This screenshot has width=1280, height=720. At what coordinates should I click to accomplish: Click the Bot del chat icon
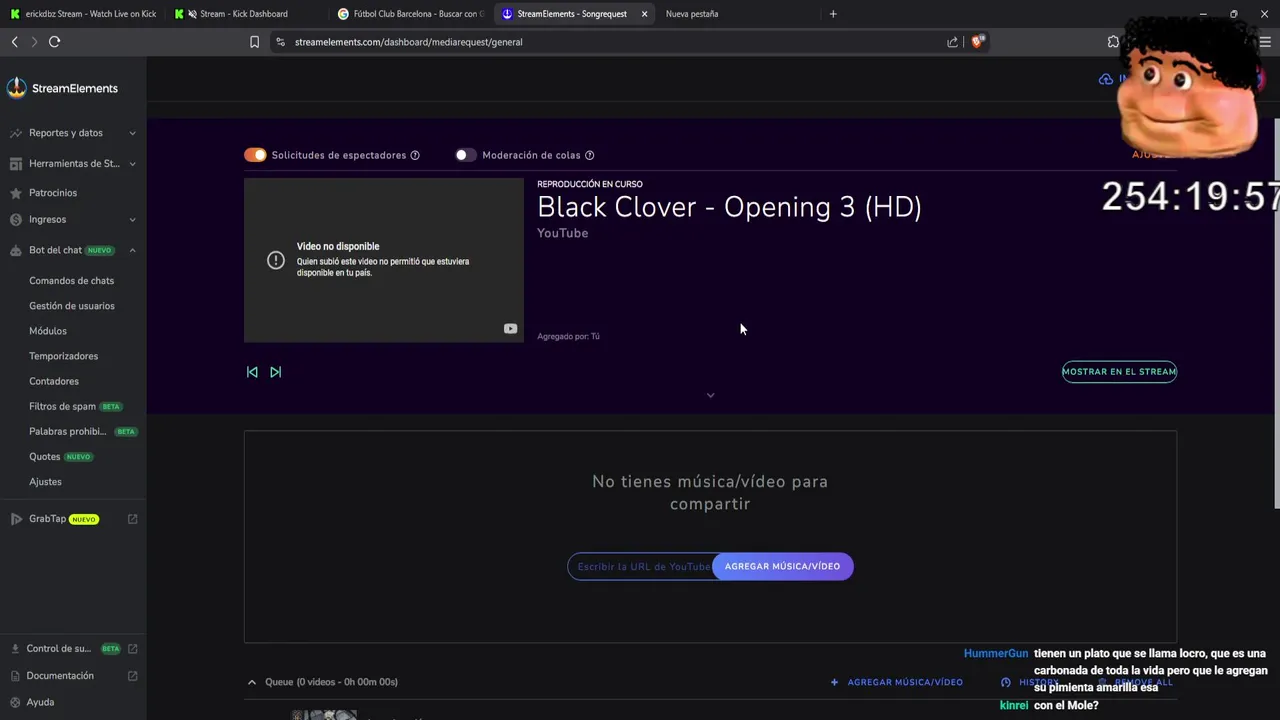[16, 250]
